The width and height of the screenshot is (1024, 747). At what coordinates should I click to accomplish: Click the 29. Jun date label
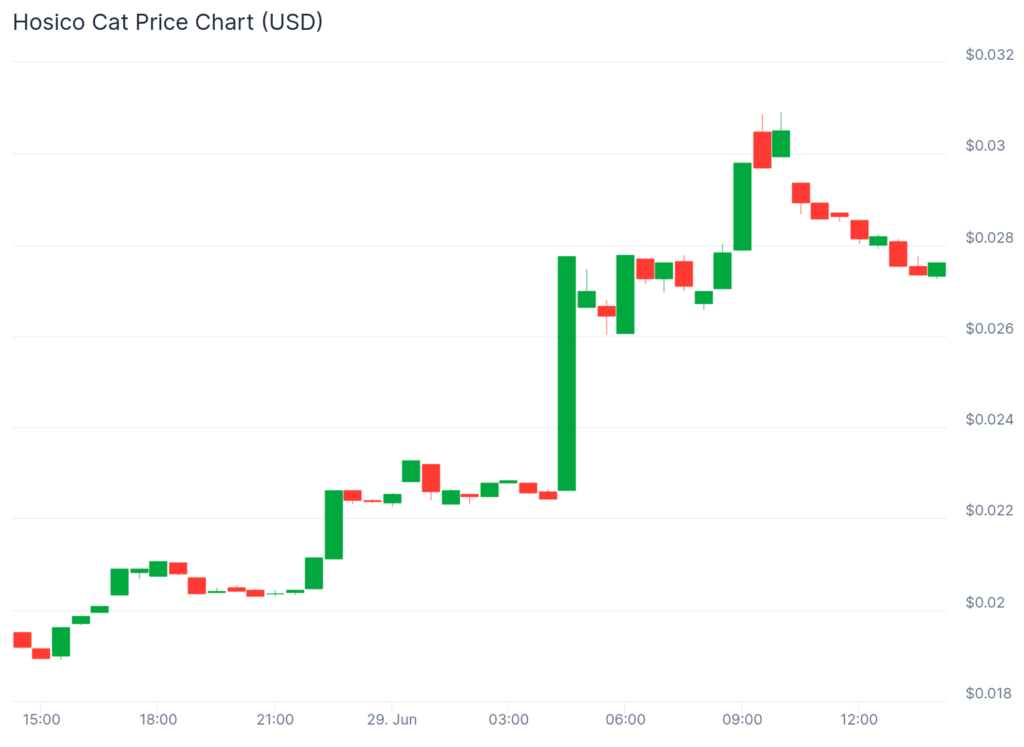coord(392,719)
